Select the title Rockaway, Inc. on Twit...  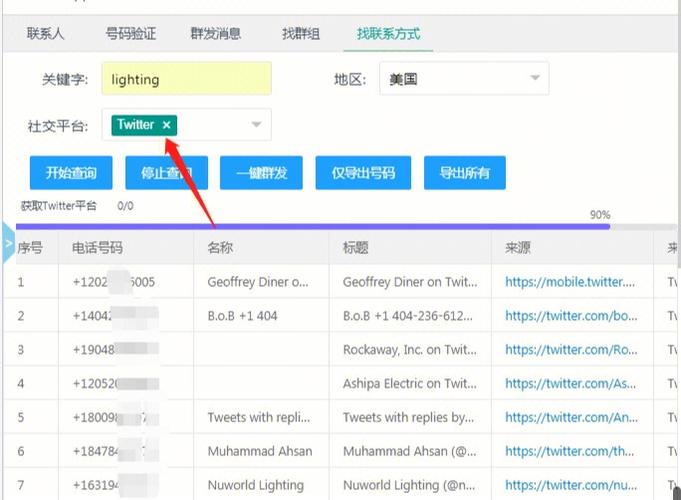(410, 350)
